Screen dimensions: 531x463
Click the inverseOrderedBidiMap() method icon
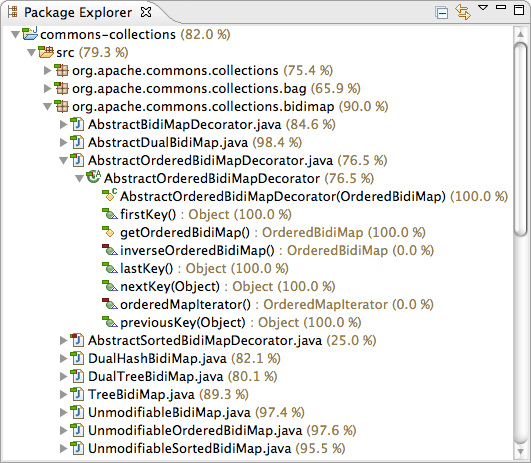(x=109, y=249)
